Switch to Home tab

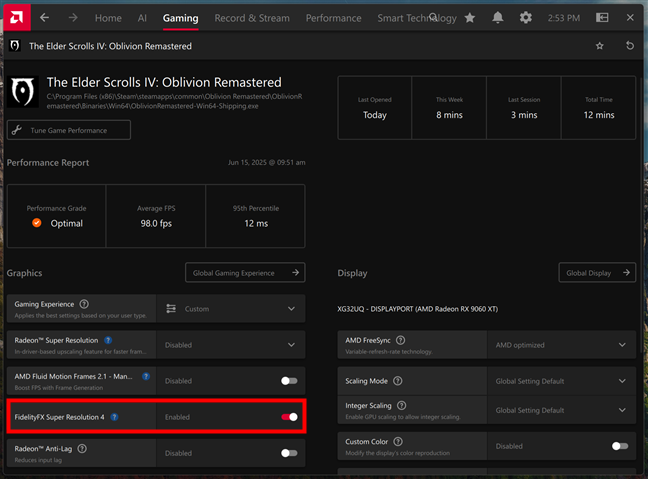coord(108,18)
